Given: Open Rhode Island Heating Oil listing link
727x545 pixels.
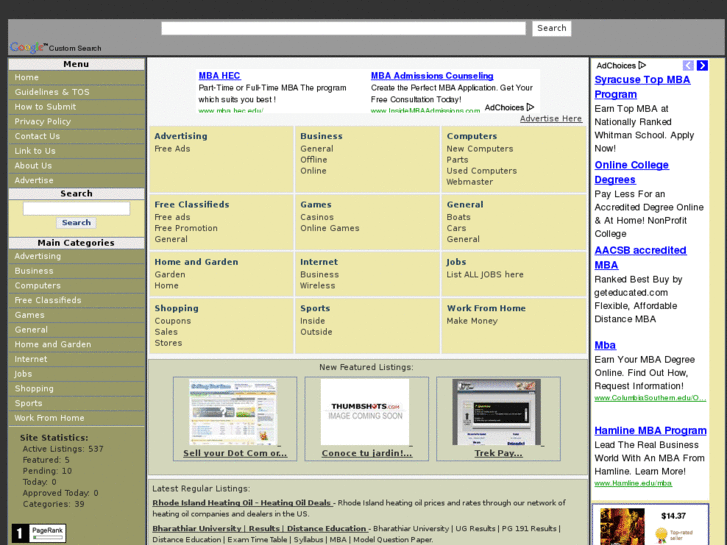Looking at the screenshot, I should pos(242,503).
